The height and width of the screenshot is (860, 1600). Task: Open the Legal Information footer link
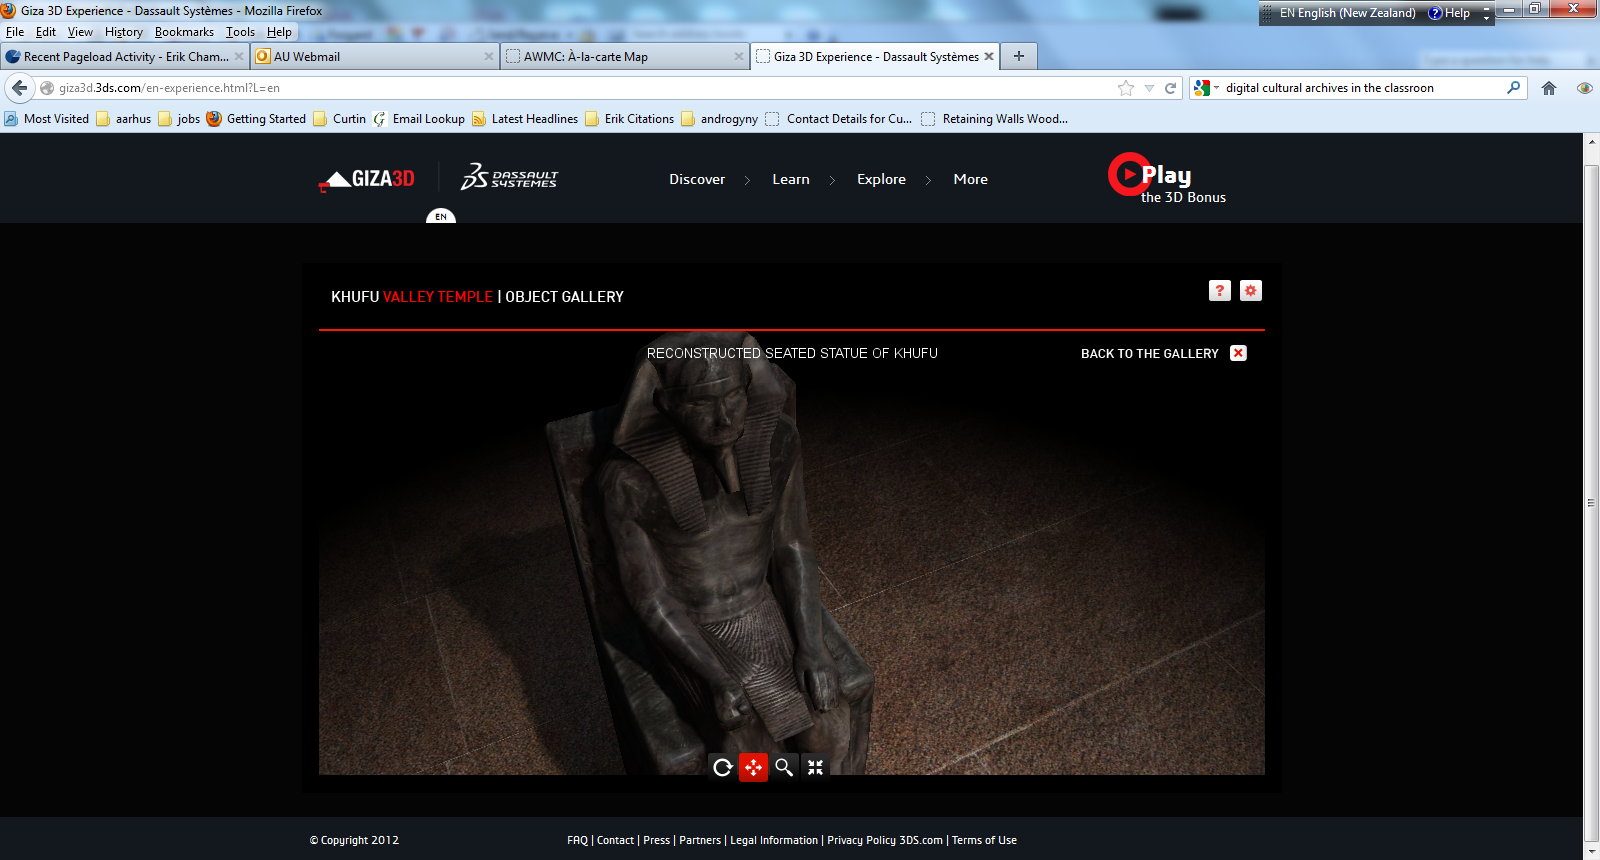coord(774,840)
